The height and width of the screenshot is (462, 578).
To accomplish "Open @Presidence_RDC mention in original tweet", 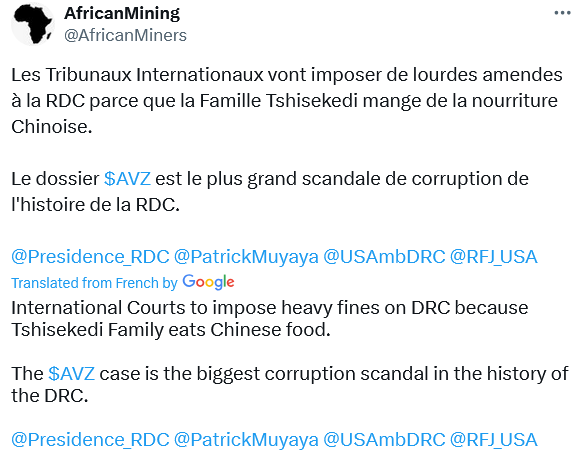I will pos(90,257).
